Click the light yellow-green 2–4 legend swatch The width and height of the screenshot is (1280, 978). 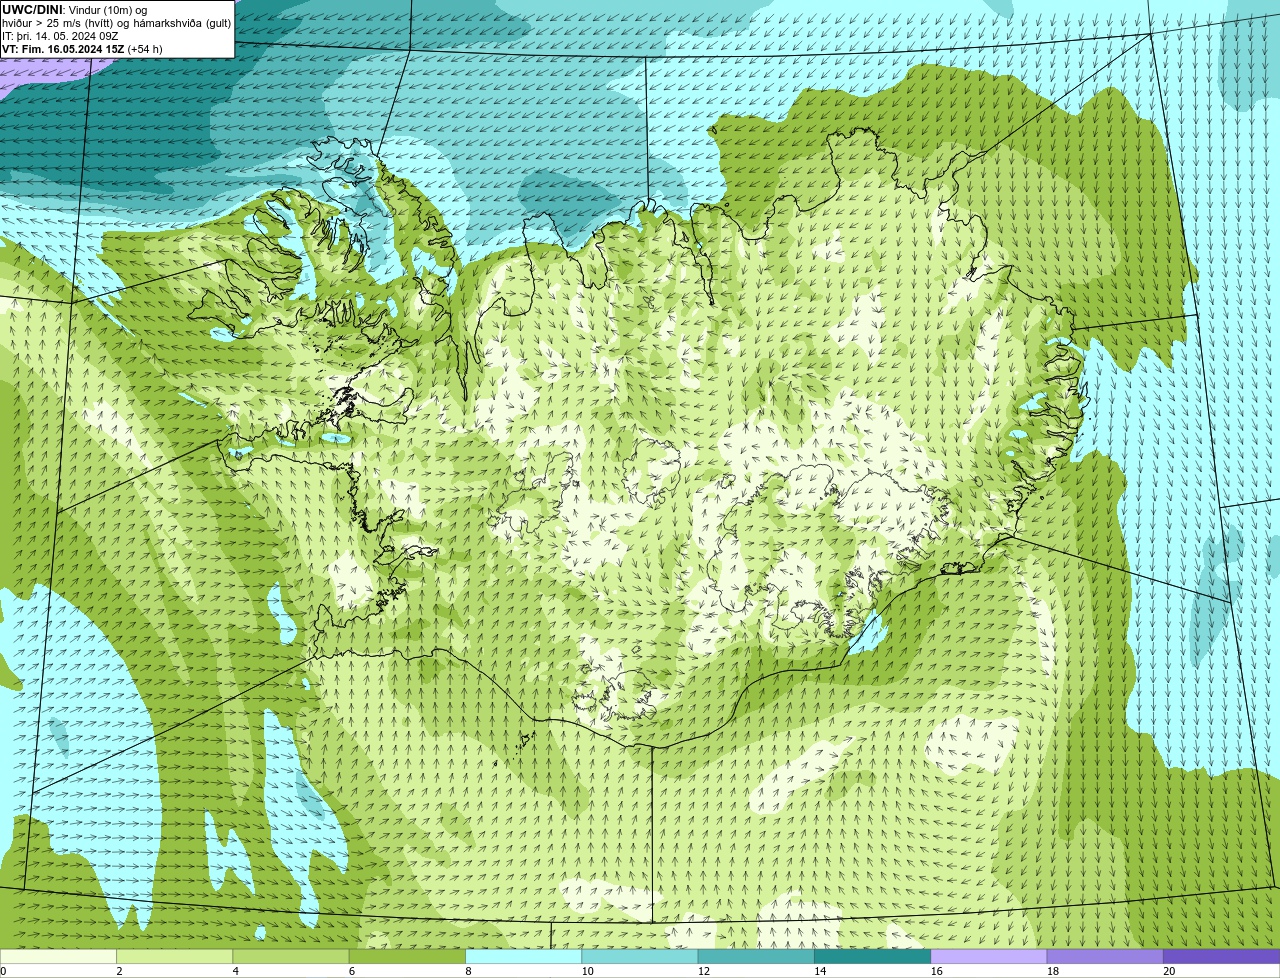coord(174,956)
